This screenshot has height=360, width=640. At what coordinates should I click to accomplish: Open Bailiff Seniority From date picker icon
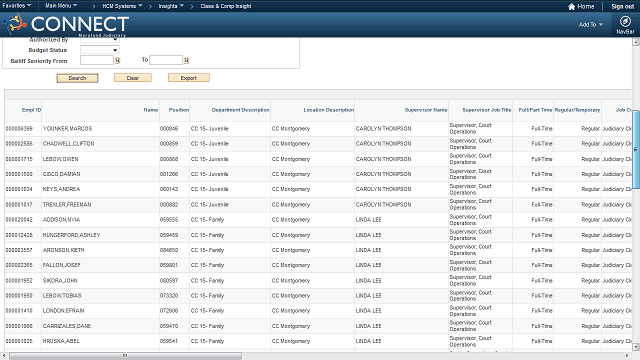118,60
